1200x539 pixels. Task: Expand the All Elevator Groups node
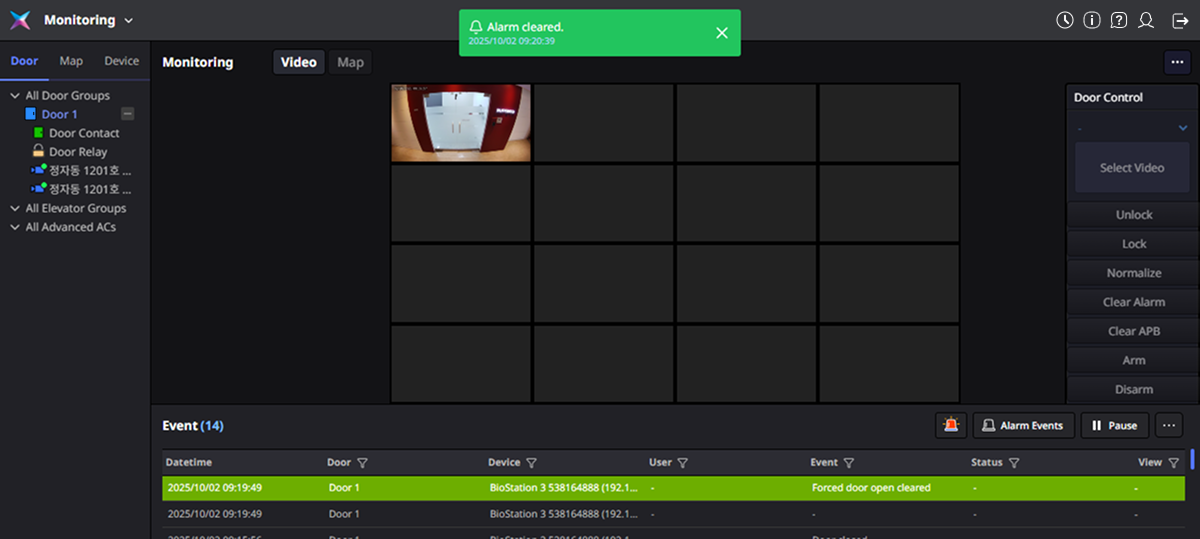(x=15, y=209)
